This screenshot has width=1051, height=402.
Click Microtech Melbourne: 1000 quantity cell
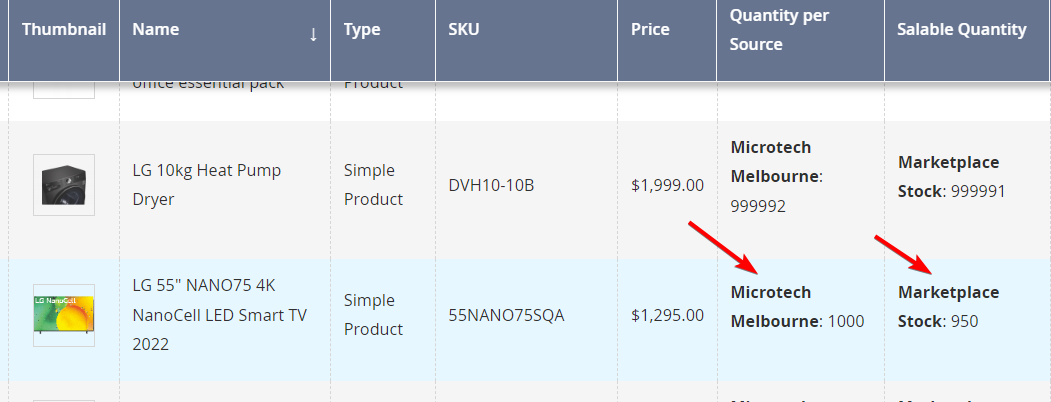tap(797, 307)
